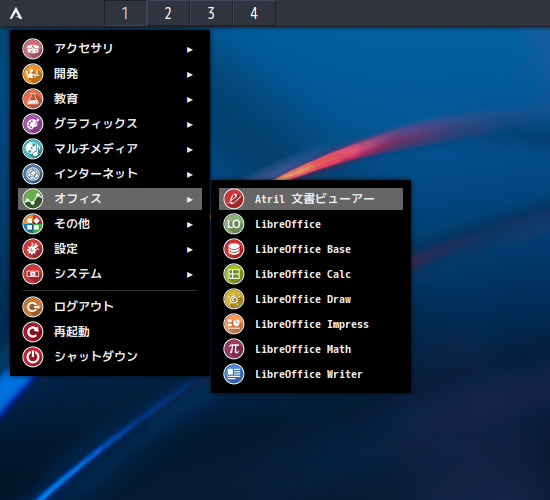Select the システム menu entry

point(110,274)
